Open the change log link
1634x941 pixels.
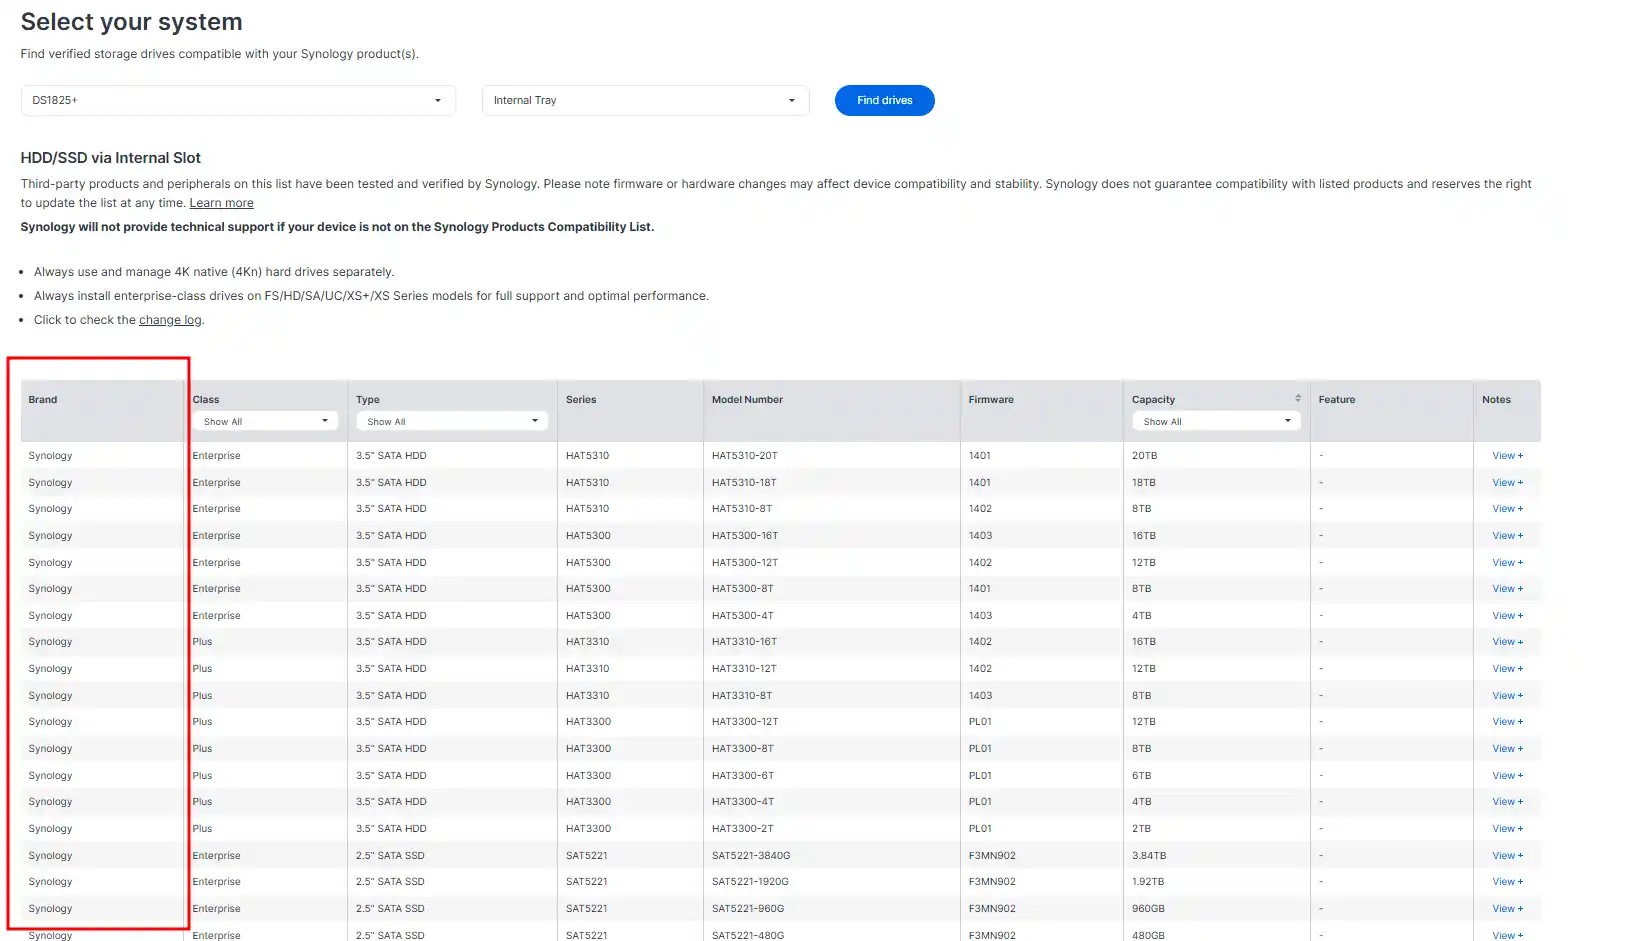pyautogui.click(x=170, y=320)
